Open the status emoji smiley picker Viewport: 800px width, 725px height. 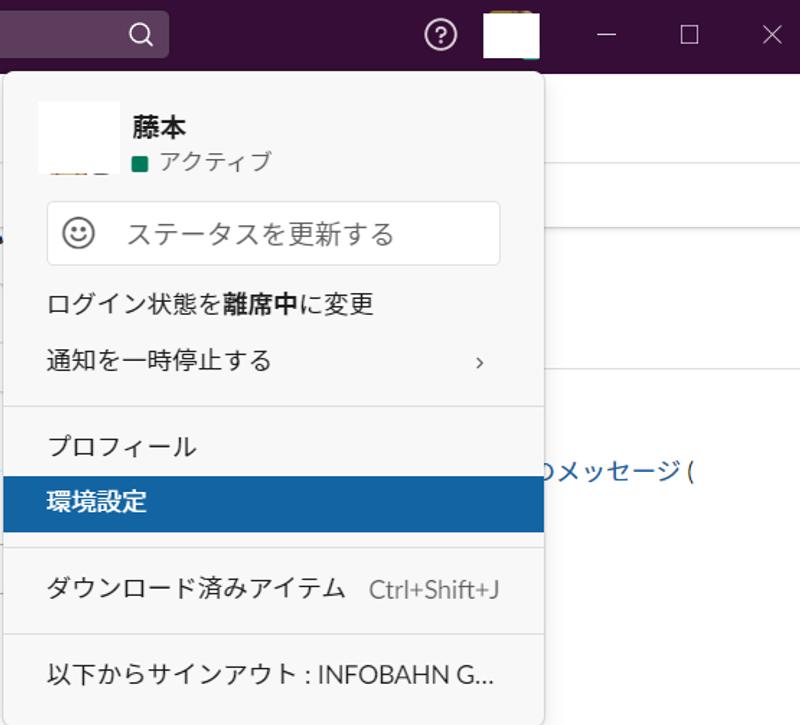tap(77, 233)
